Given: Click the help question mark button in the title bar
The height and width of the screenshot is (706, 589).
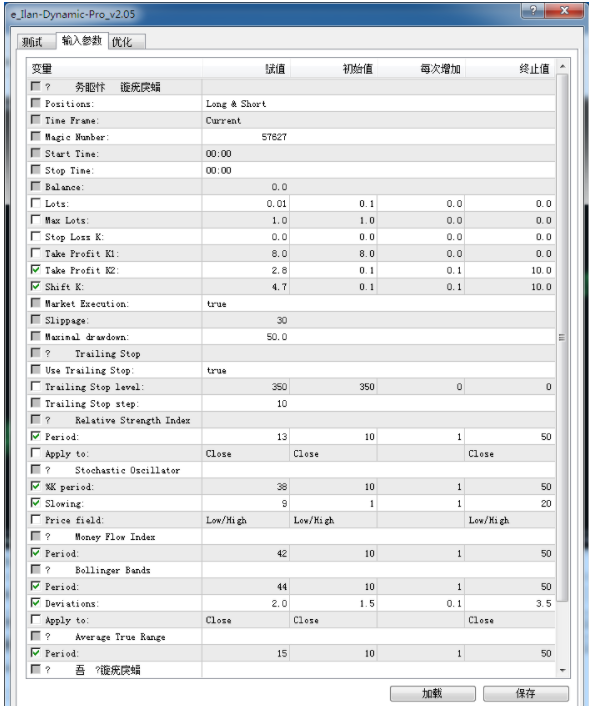Looking at the screenshot, I should point(533,10).
